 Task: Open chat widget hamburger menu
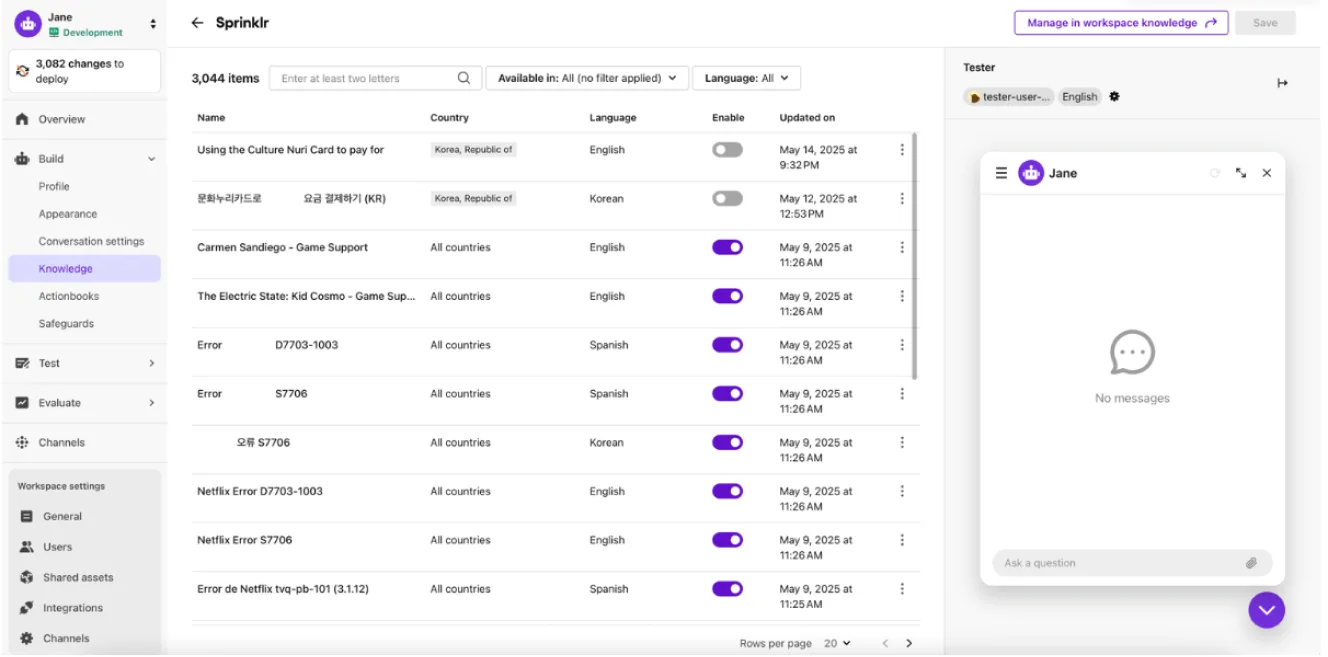(x=1001, y=173)
